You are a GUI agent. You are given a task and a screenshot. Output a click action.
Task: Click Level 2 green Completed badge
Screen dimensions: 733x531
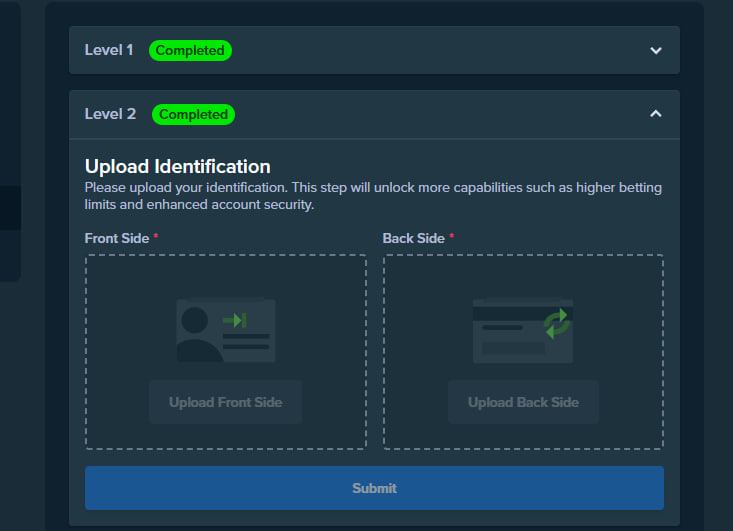(x=193, y=114)
